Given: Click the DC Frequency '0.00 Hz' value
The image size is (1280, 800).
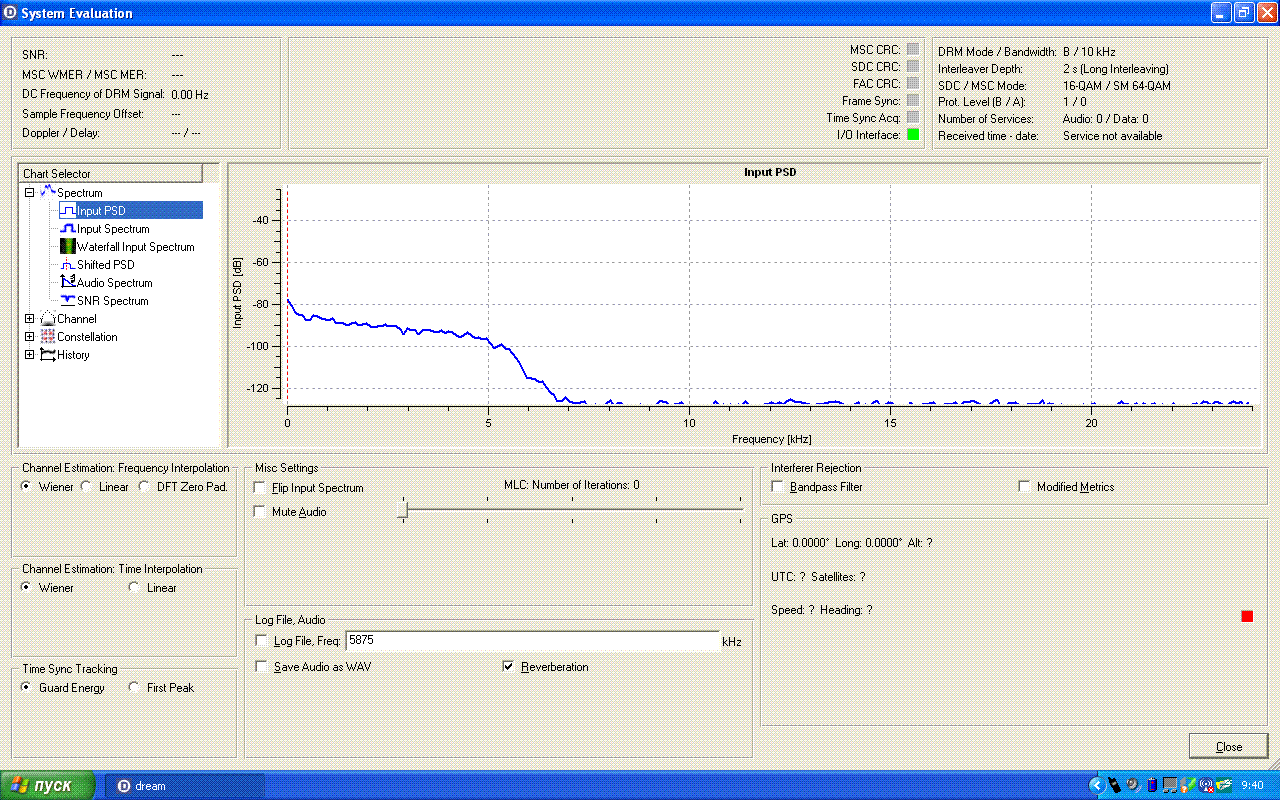Looking at the screenshot, I should (190, 95).
